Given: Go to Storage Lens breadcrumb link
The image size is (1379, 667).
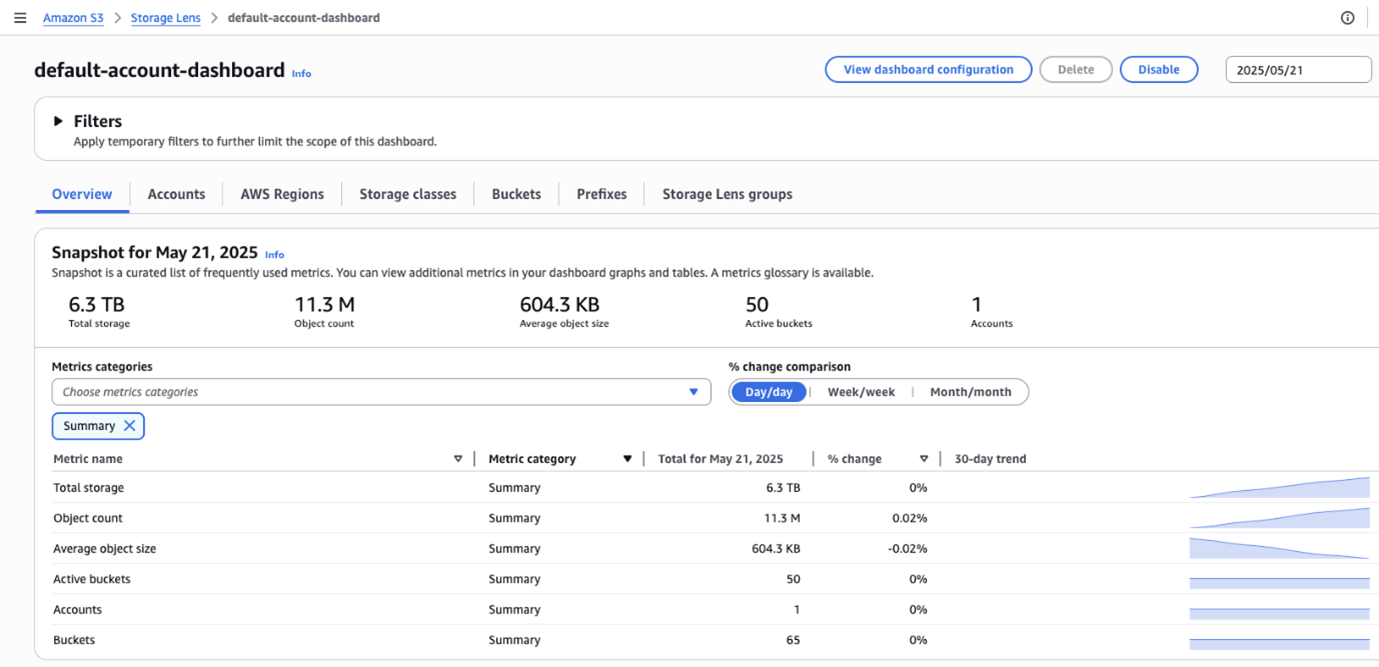Looking at the screenshot, I should [166, 18].
